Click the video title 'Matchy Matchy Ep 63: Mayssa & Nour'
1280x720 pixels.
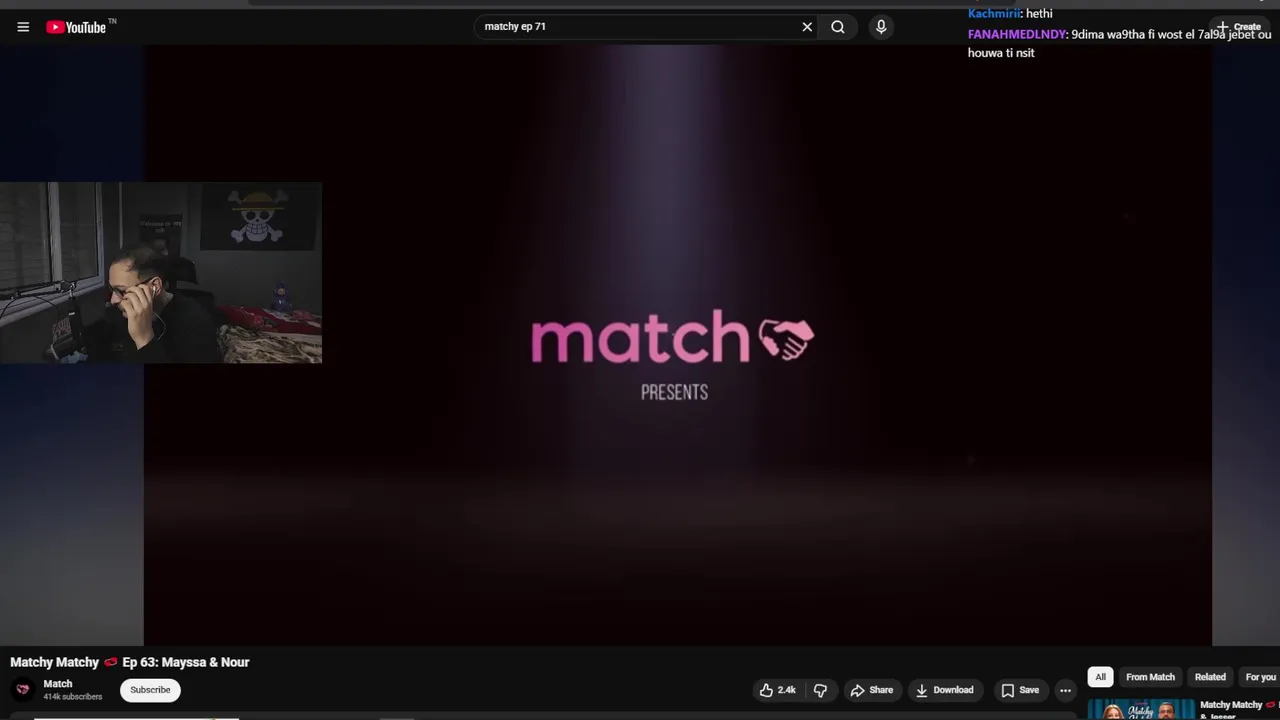(x=130, y=662)
